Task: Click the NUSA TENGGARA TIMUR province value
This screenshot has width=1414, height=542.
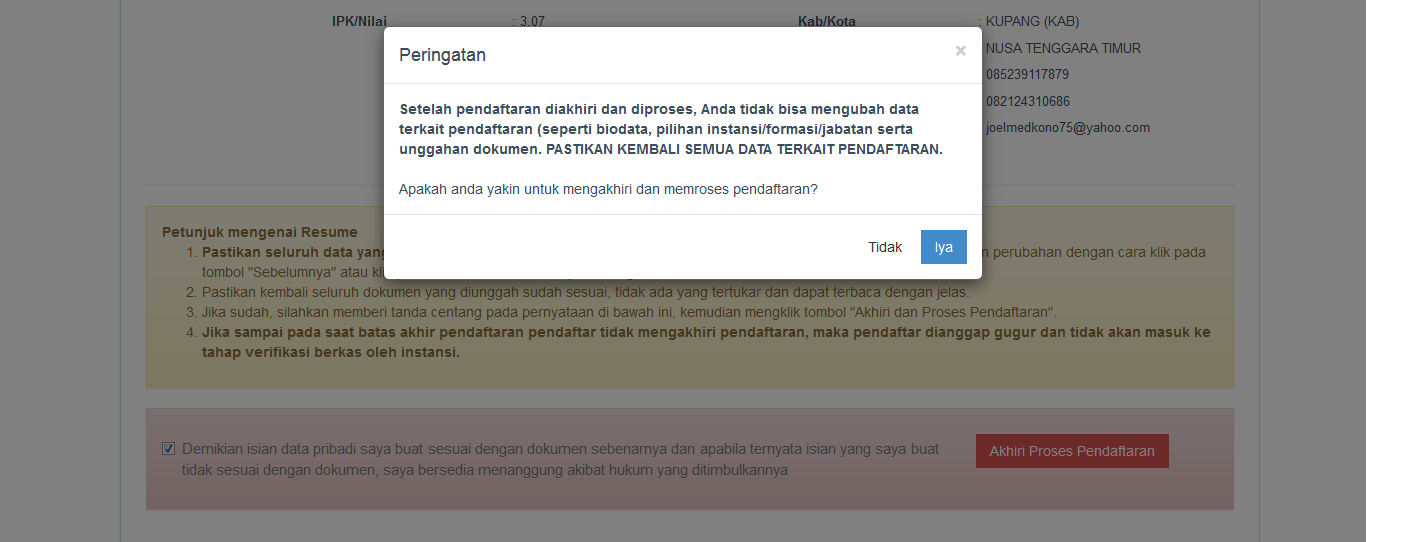Action: tap(1063, 48)
